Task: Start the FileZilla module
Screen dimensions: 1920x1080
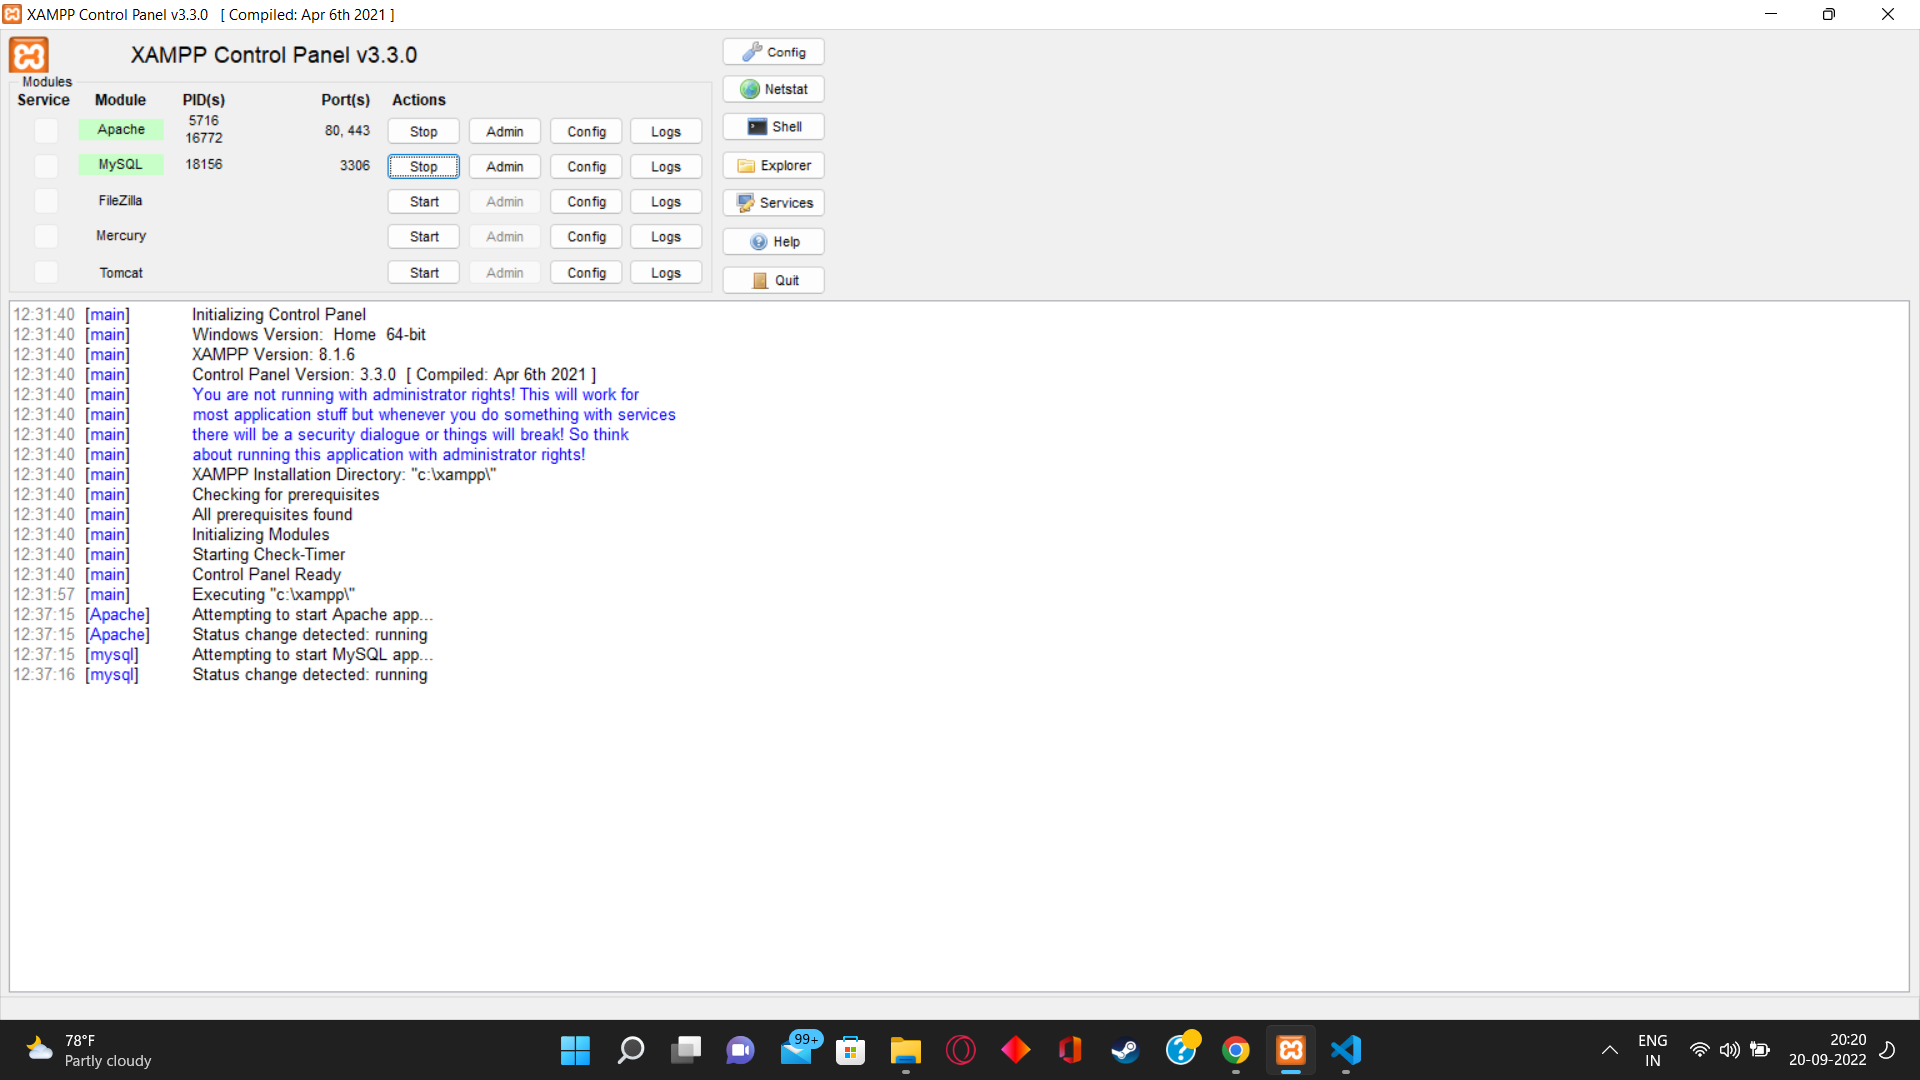Action: pyautogui.click(x=423, y=202)
